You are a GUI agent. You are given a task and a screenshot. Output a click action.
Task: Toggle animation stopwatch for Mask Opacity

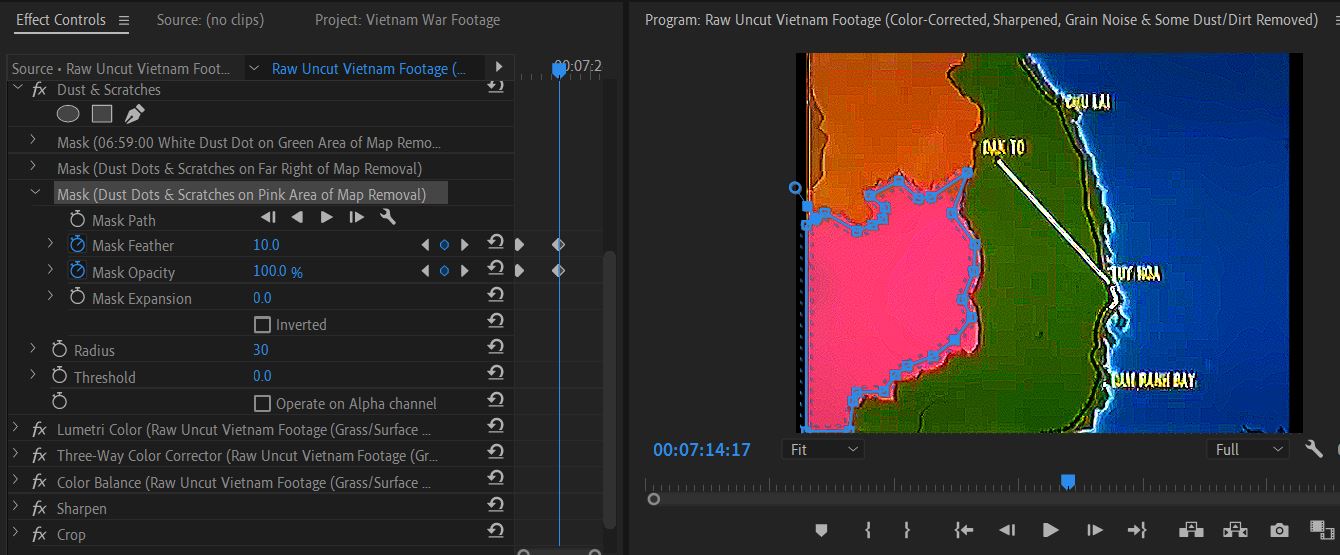pyautogui.click(x=78, y=271)
